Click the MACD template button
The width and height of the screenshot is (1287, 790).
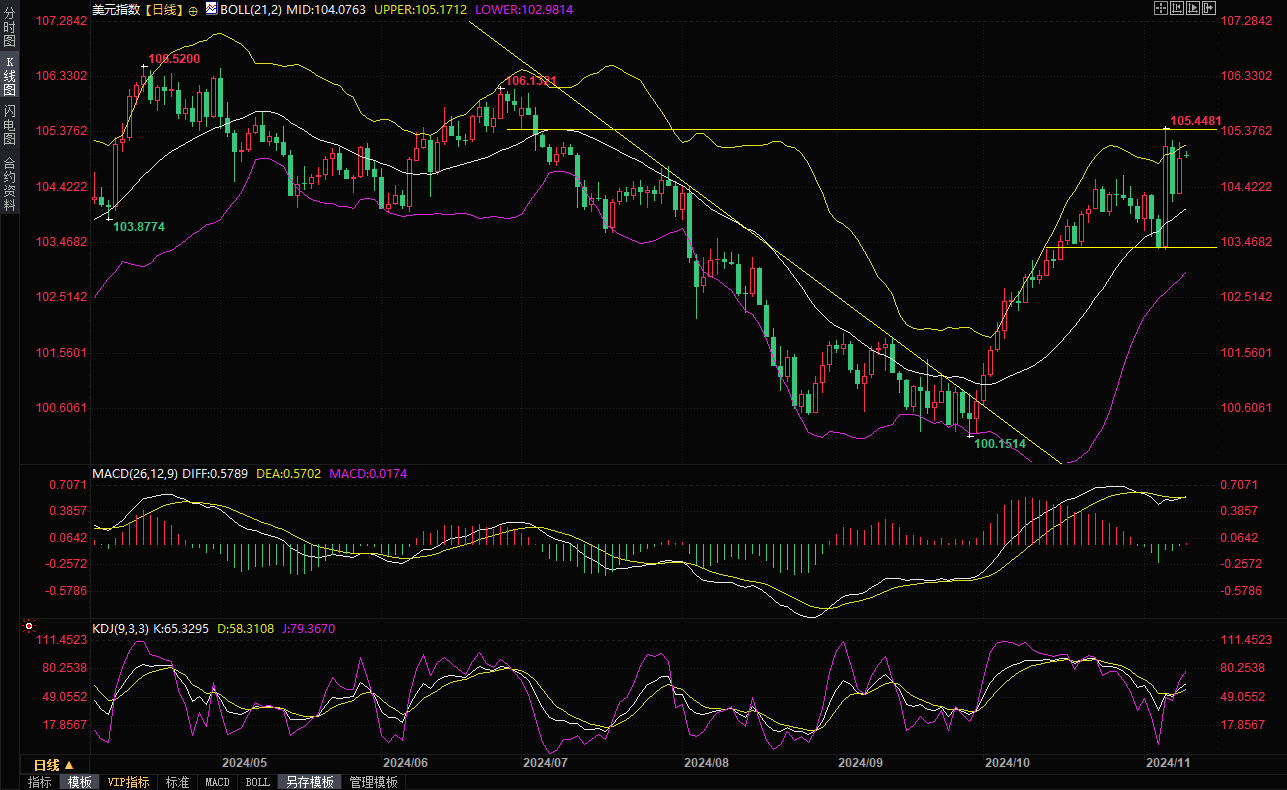tap(217, 782)
